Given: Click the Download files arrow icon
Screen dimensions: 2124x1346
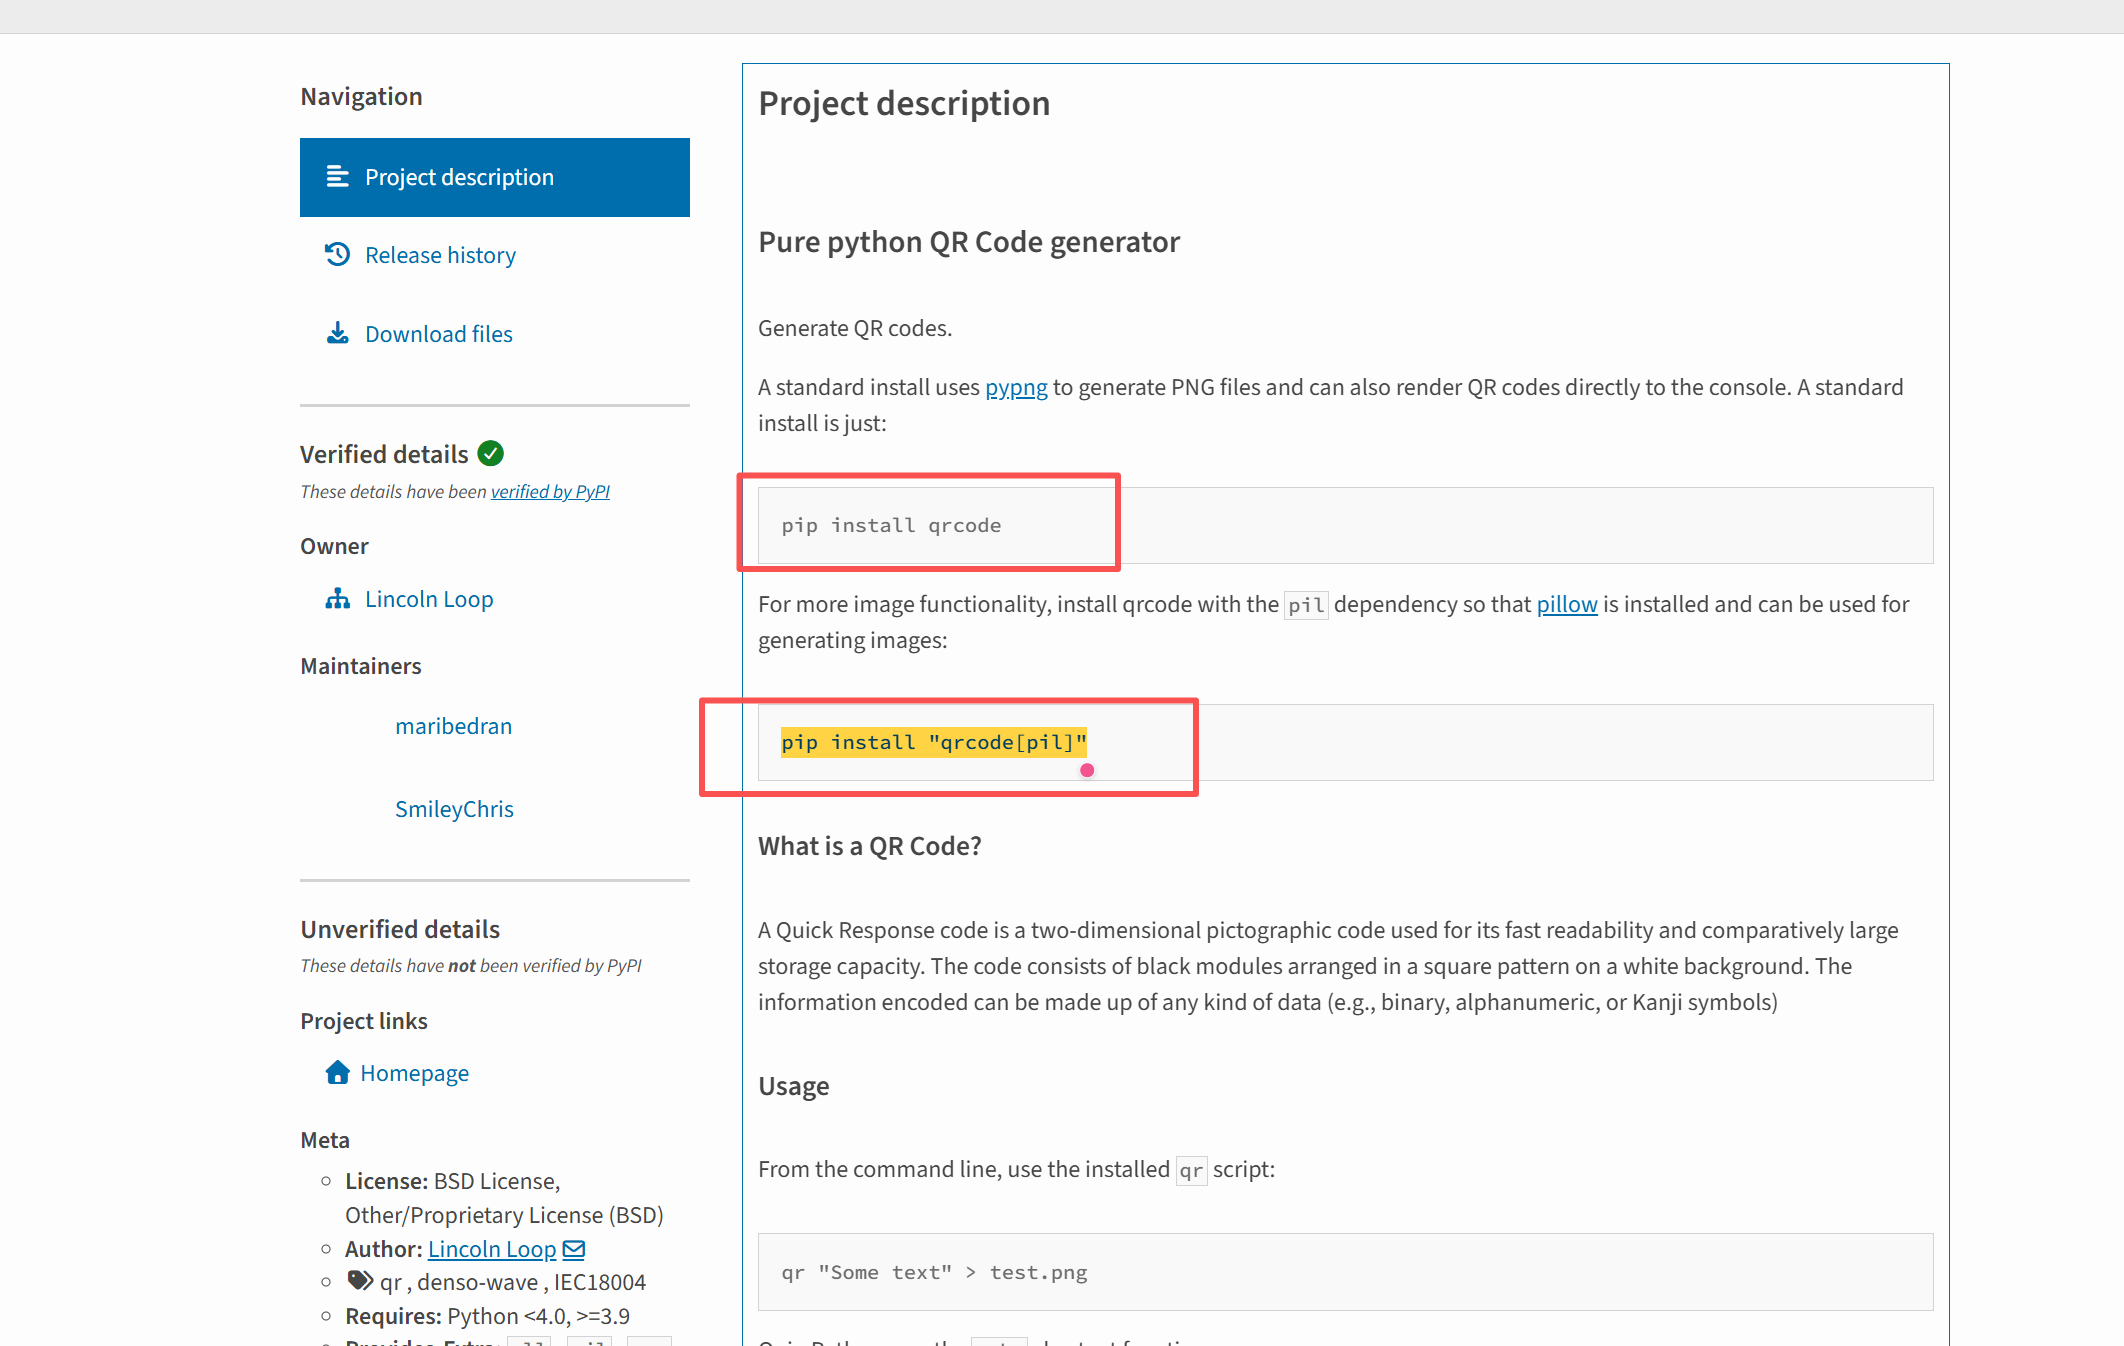Looking at the screenshot, I should (338, 333).
